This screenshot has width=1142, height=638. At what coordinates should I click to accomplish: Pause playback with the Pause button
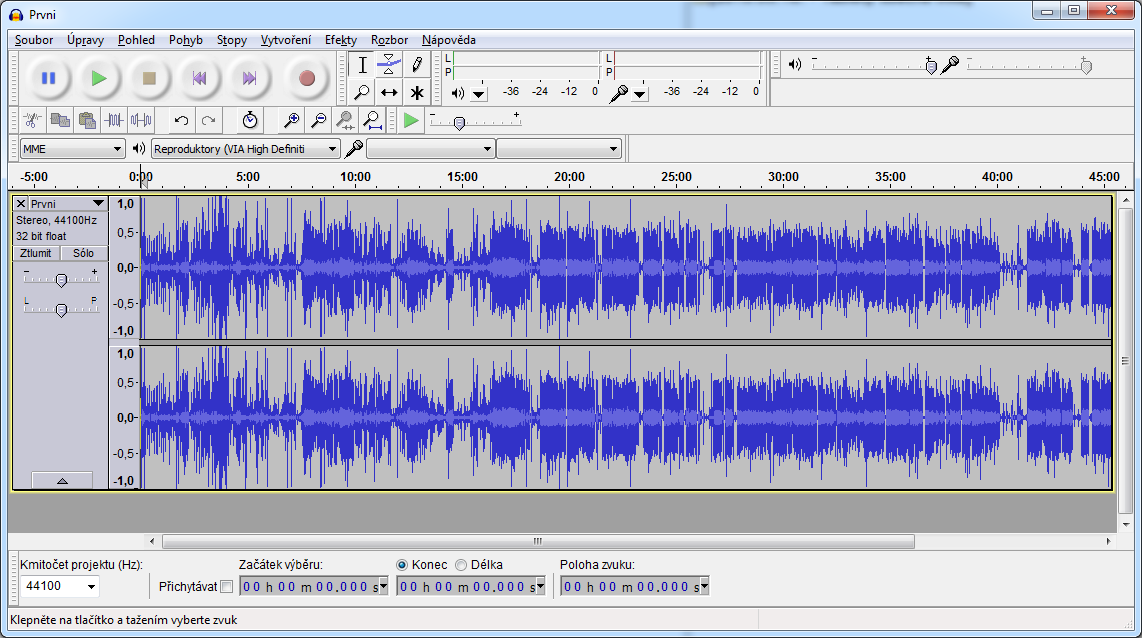[49, 78]
